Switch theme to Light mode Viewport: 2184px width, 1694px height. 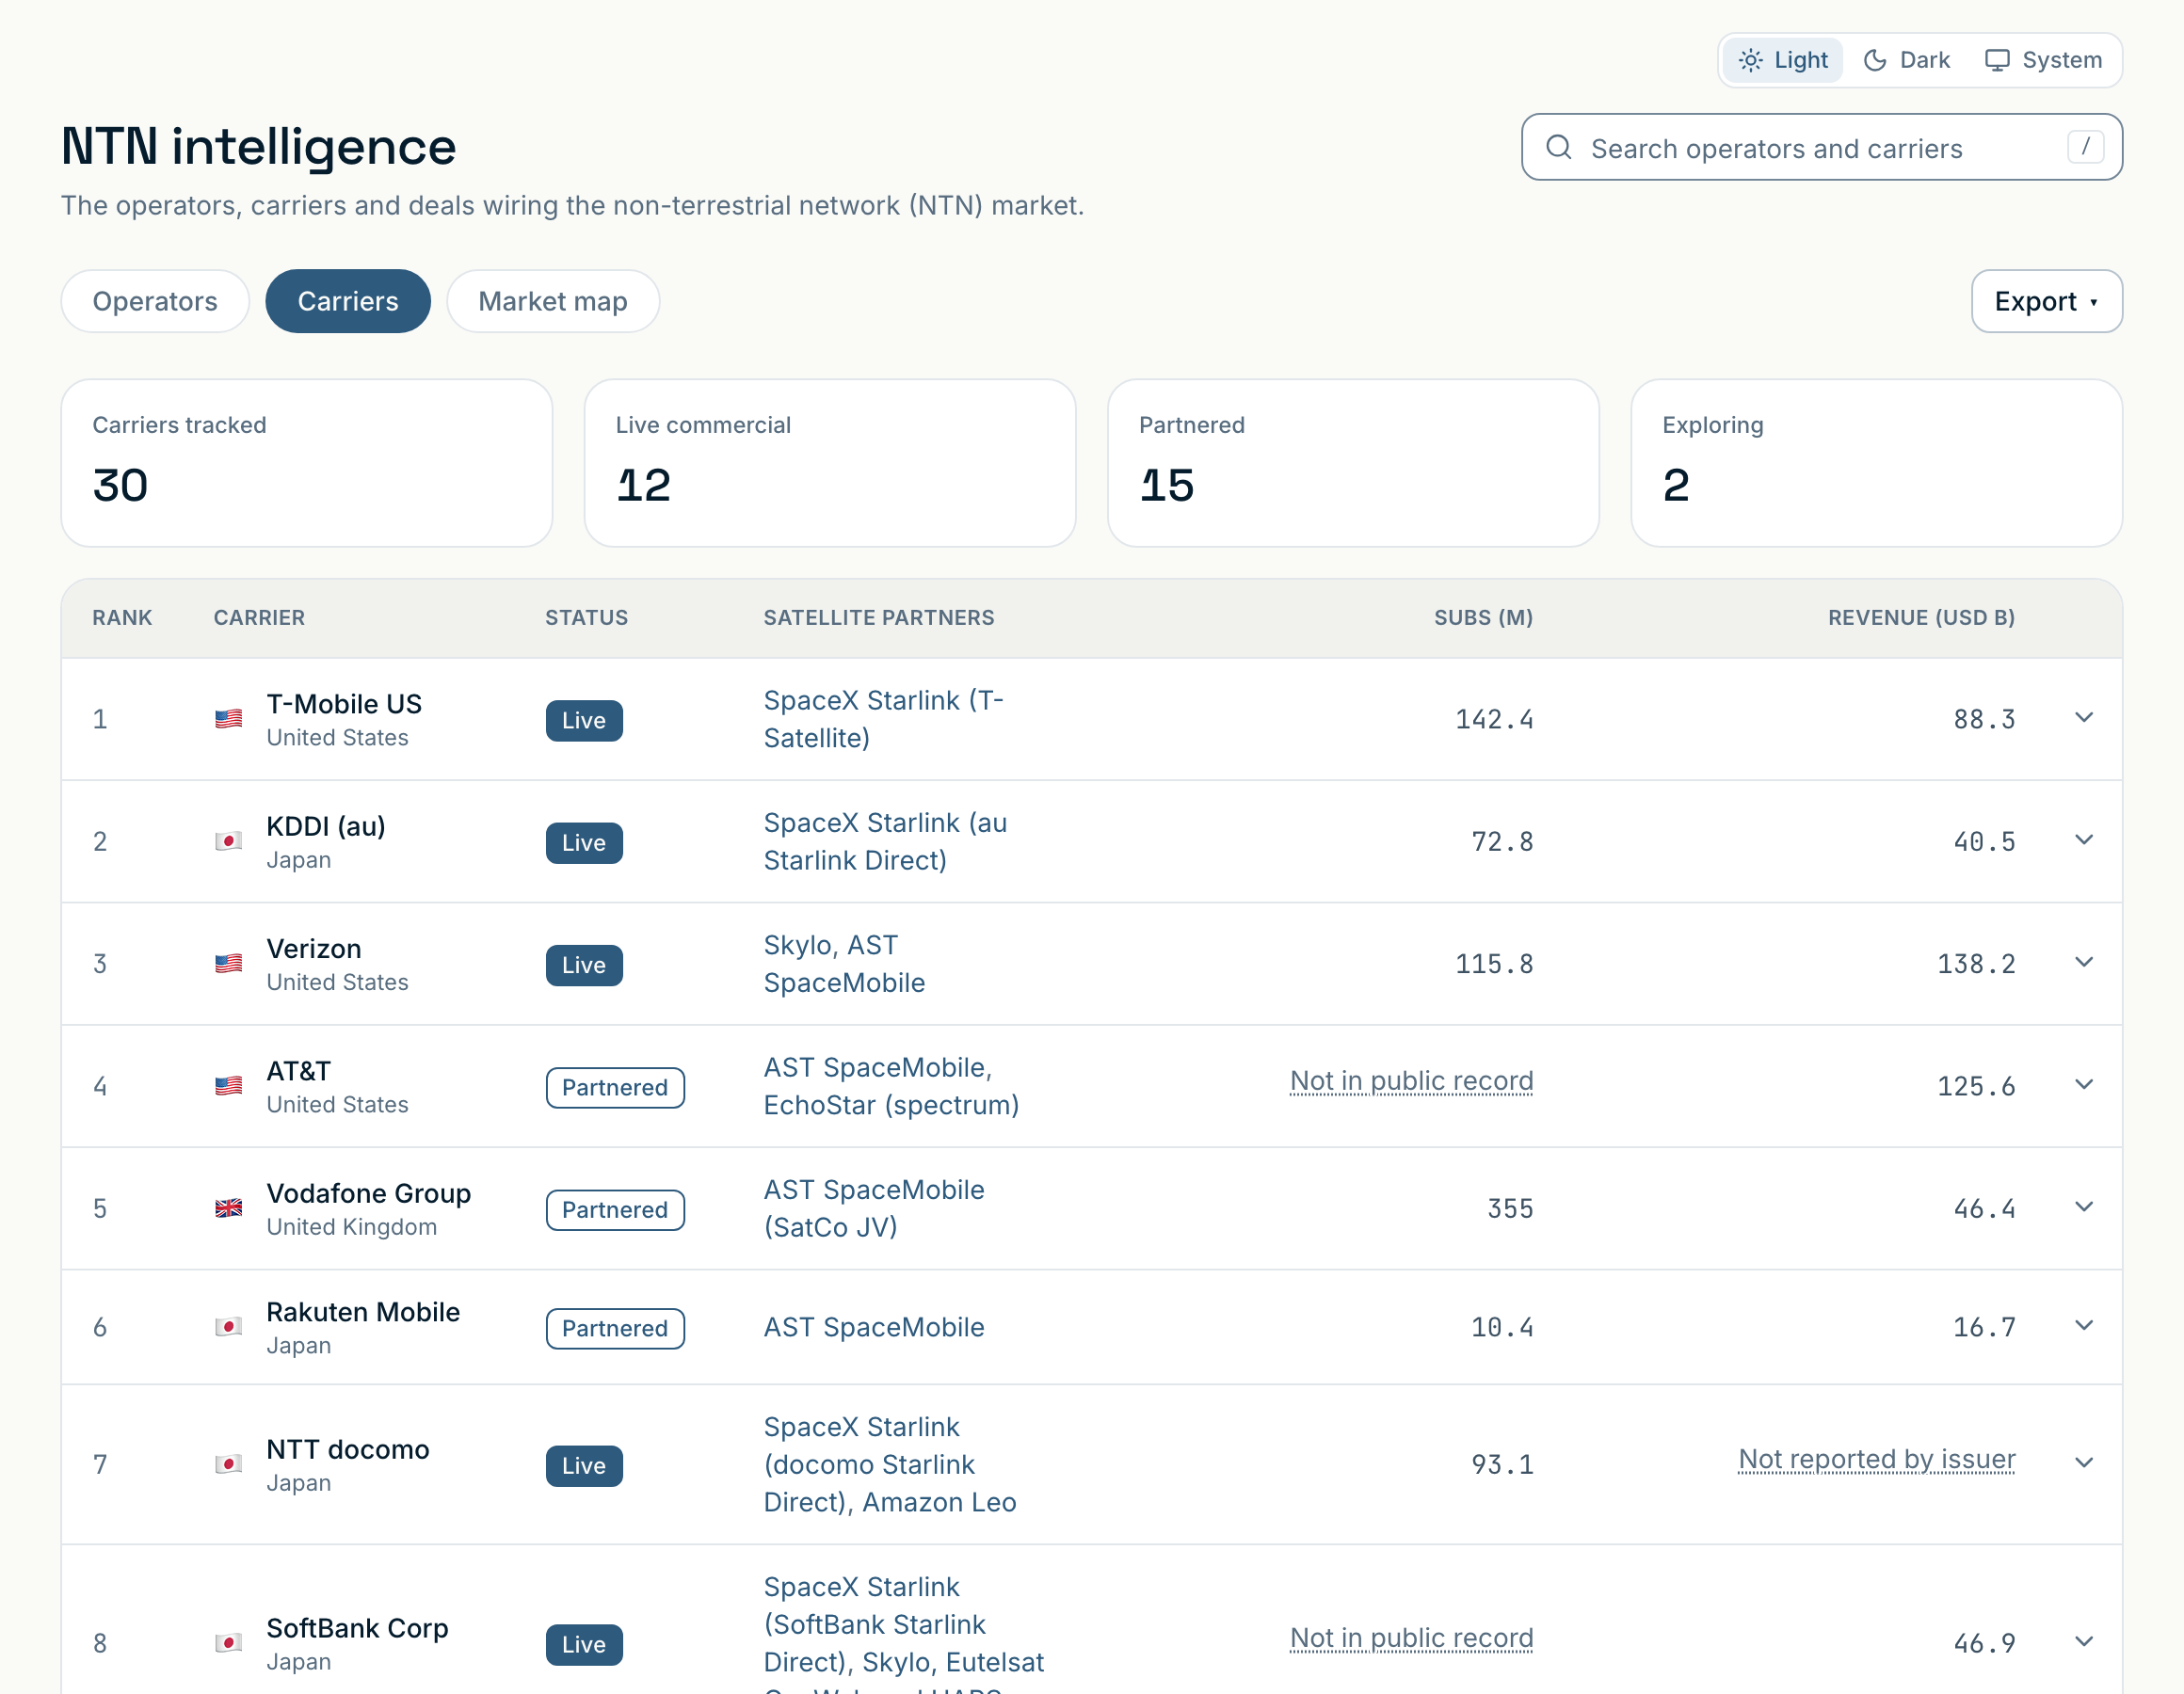pyautogui.click(x=1782, y=60)
